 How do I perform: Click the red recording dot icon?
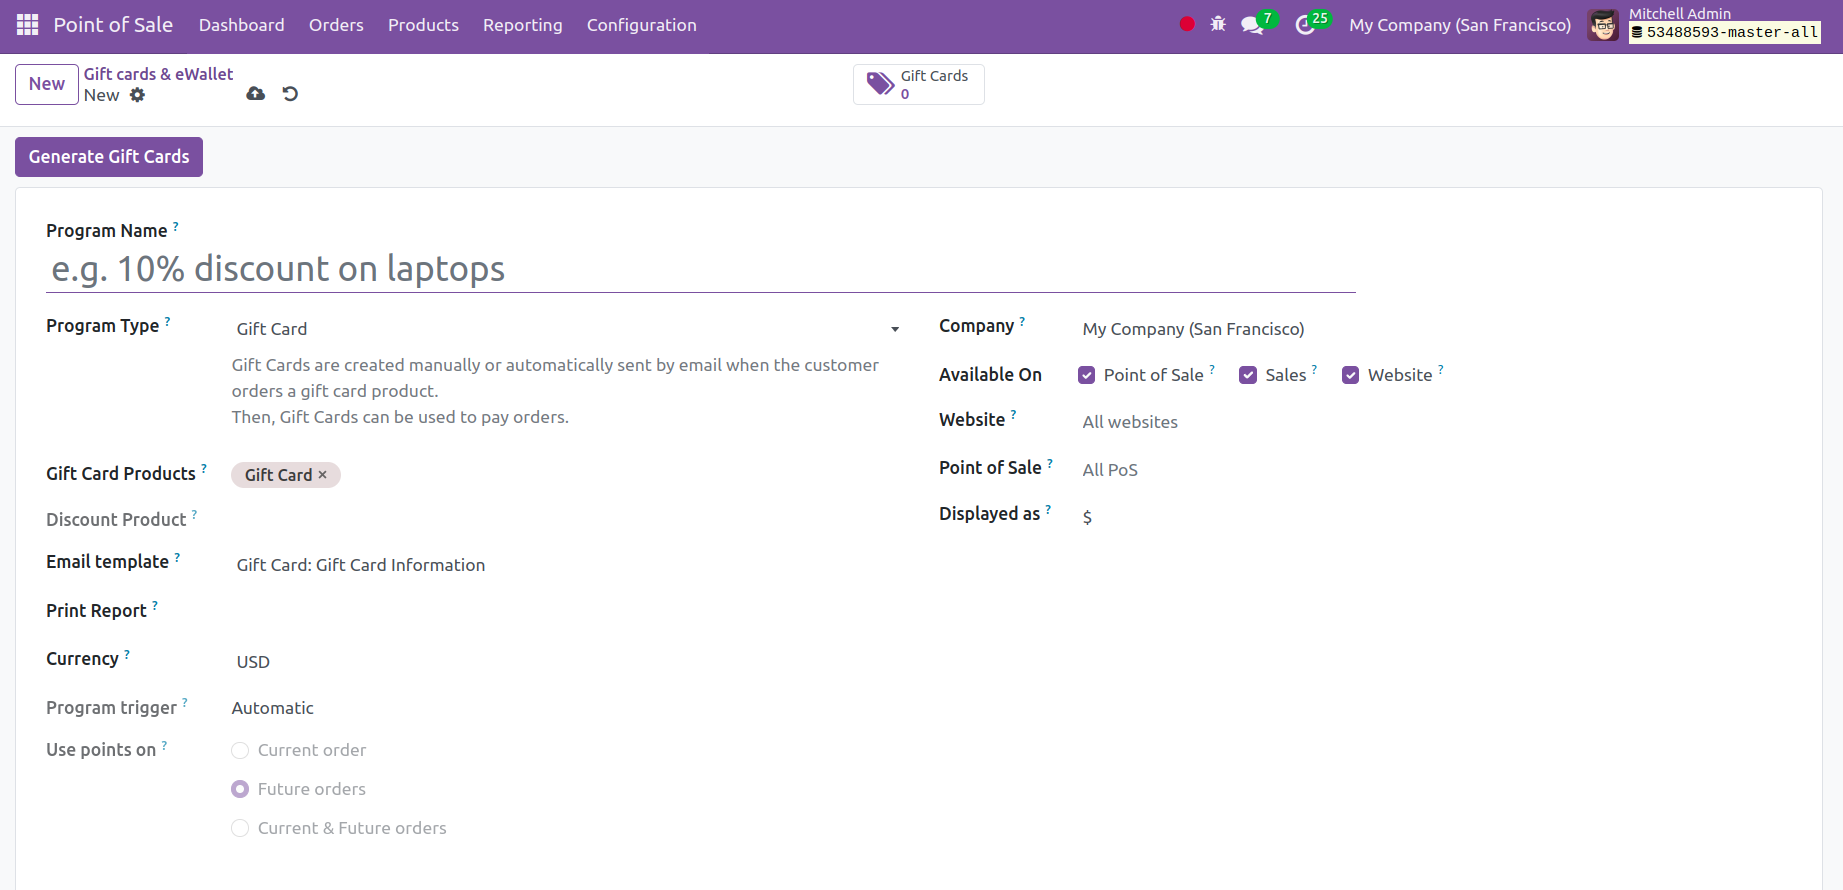[x=1187, y=25]
